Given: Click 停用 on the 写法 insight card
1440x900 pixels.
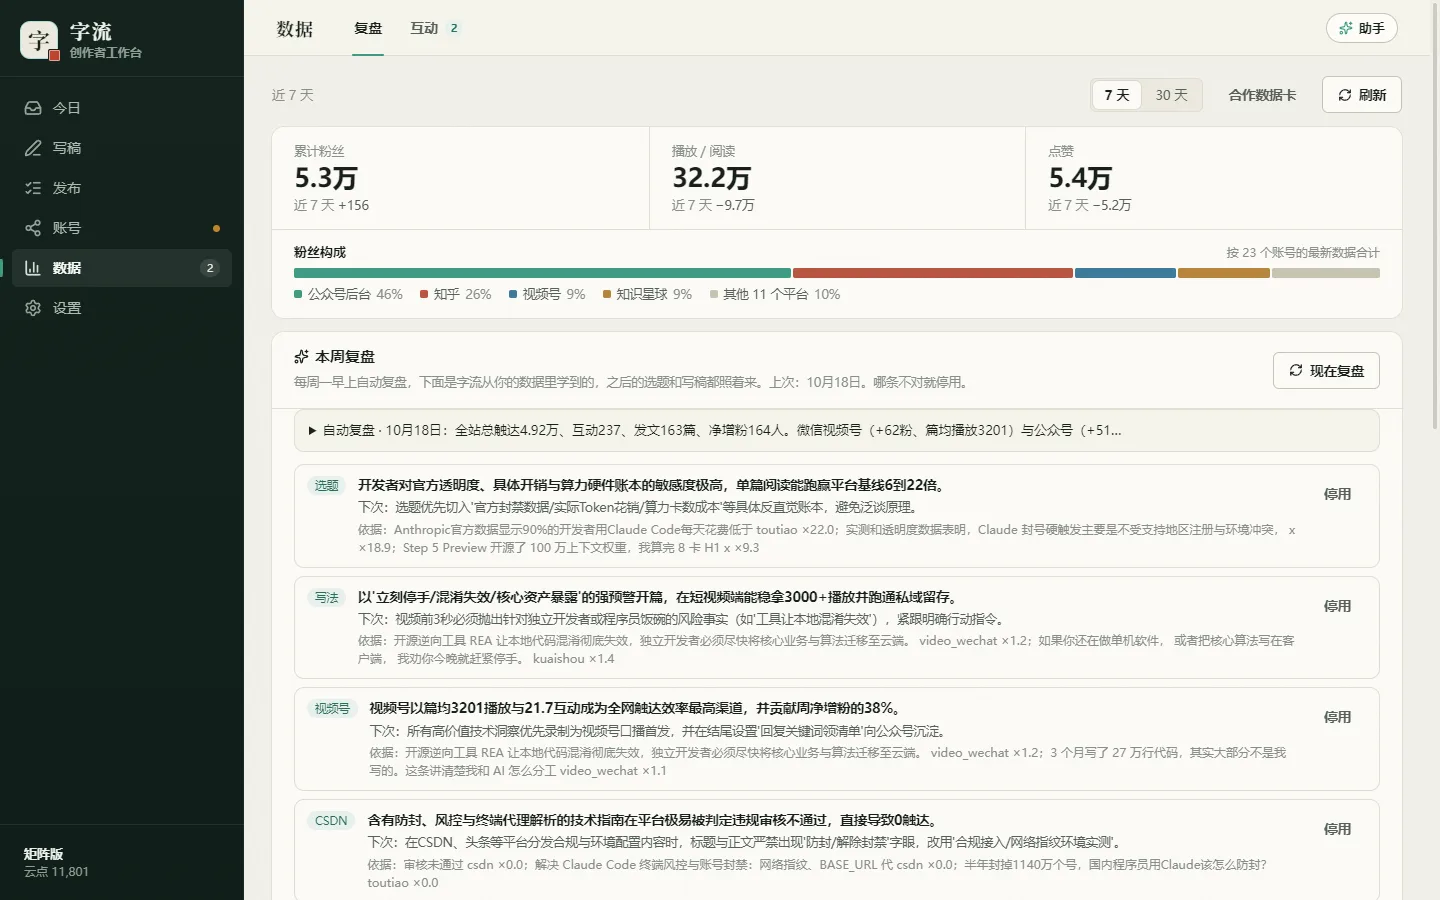Looking at the screenshot, I should pyautogui.click(x=1337, y=606).
